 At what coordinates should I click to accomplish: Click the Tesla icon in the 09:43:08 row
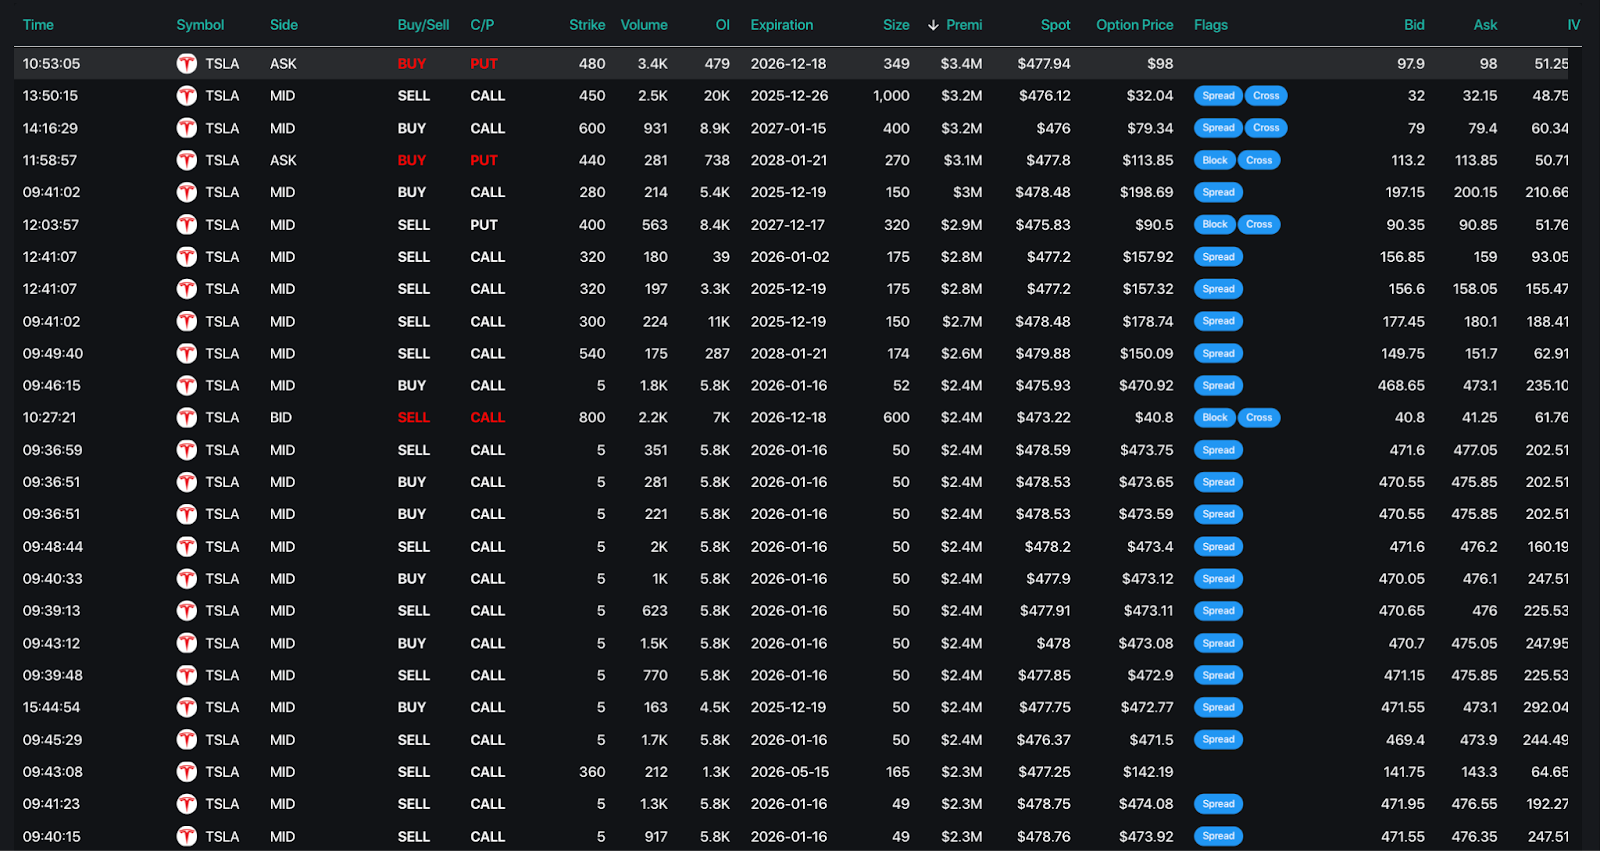(x=187, y=772)
